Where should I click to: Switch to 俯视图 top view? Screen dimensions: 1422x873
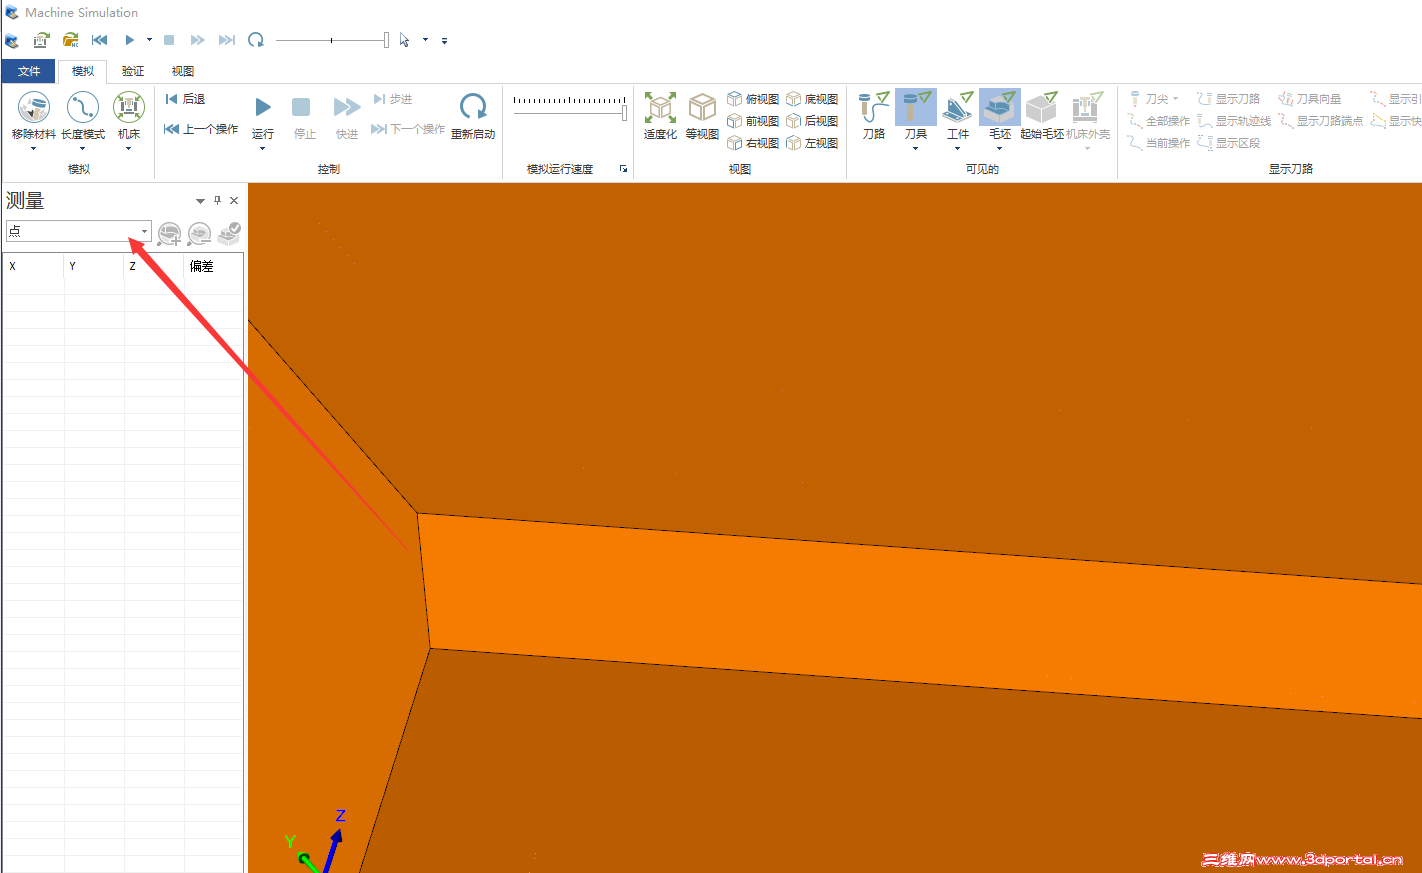click(753, 99)
